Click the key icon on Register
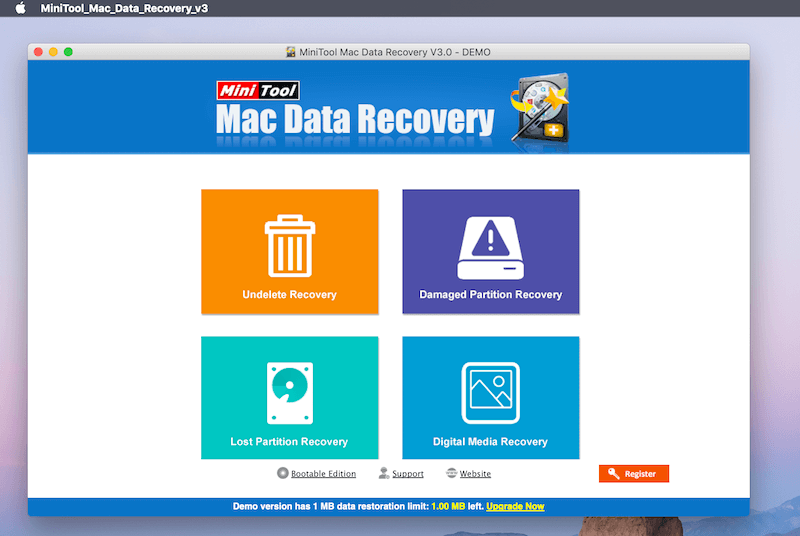800x536 pixels. click(x=614, y=474)
